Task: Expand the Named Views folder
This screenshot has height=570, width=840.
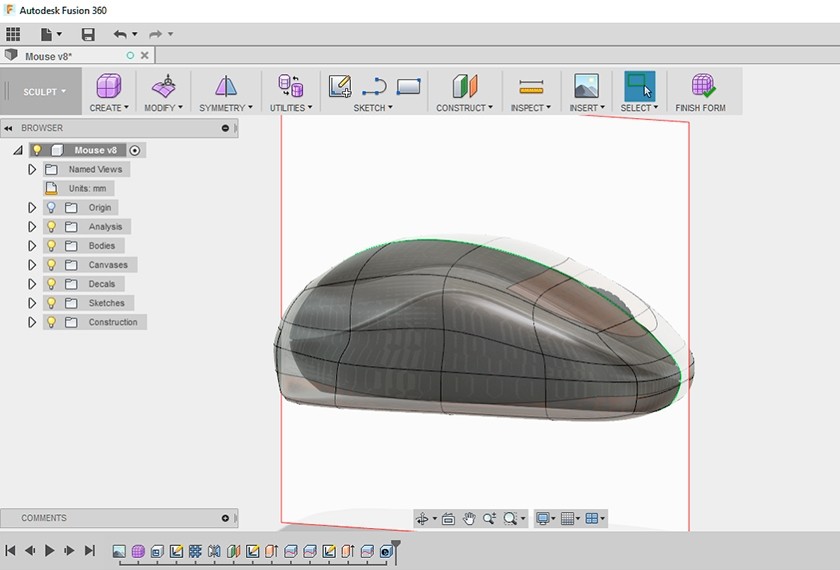Action: click(32, 170)
